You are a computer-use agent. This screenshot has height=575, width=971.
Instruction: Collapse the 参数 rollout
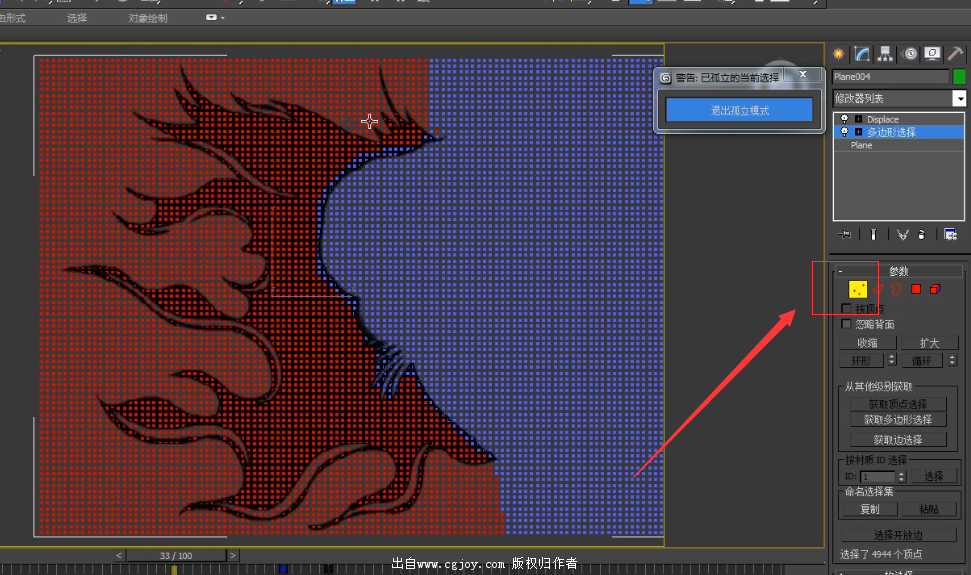tap(841, 271)
